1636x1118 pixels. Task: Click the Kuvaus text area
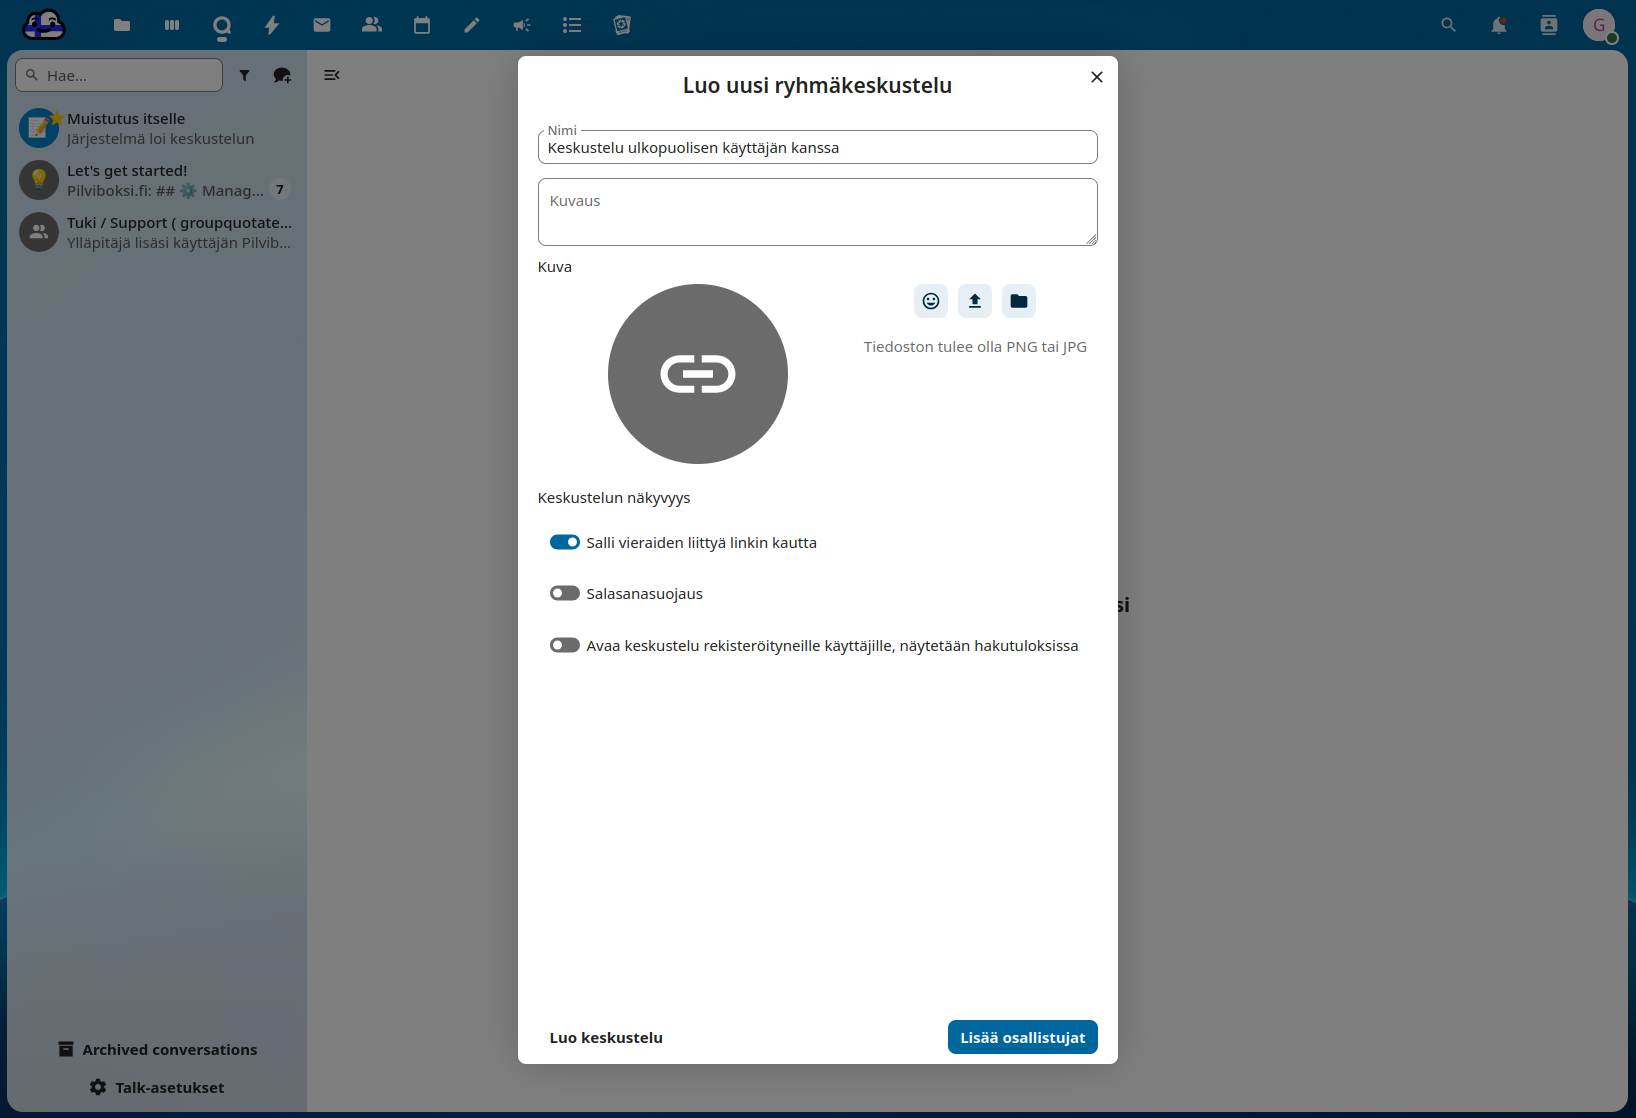(x=818, y=212)
